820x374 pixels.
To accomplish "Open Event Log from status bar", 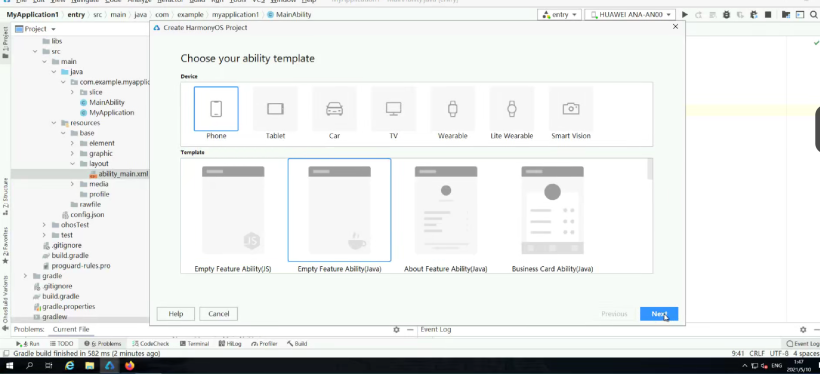I will coord(803,344).
